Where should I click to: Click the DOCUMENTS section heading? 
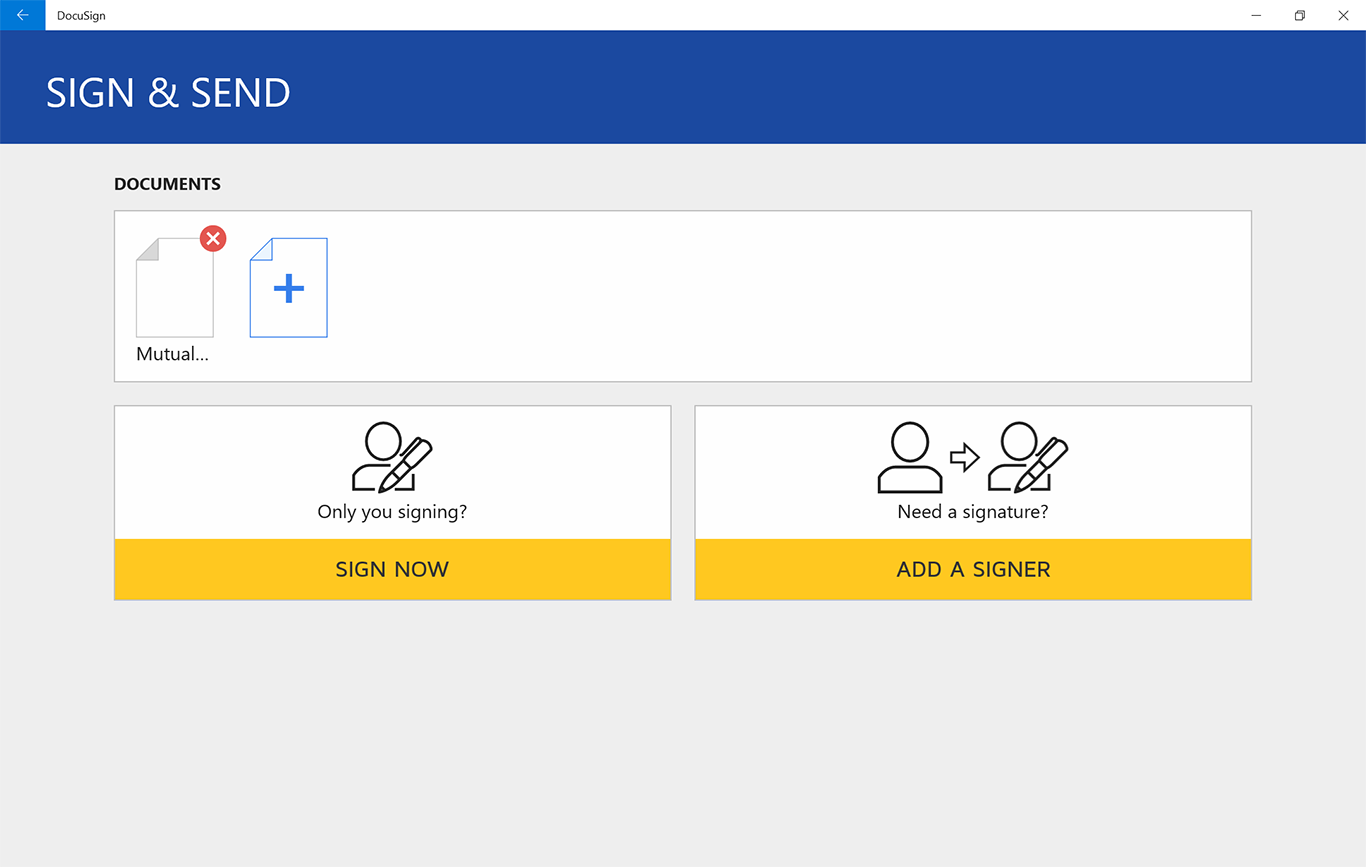point(167,184)
